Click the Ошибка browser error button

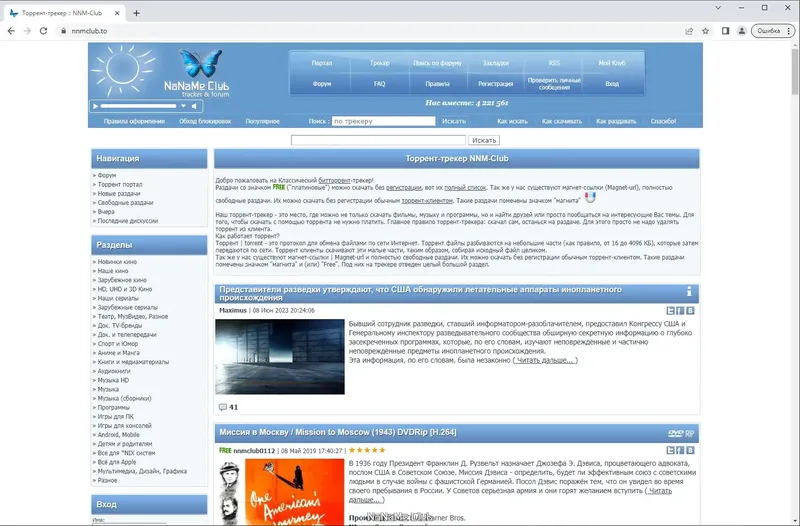tap(773, 31)
